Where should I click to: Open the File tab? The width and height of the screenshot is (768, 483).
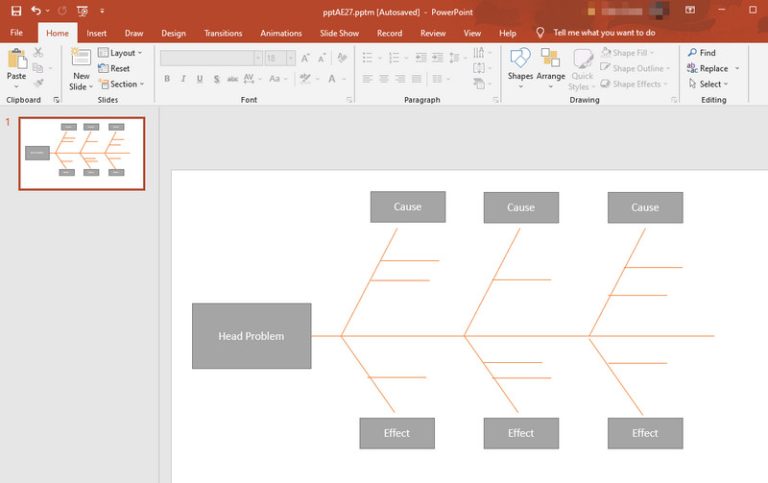(x=16, y=33)
